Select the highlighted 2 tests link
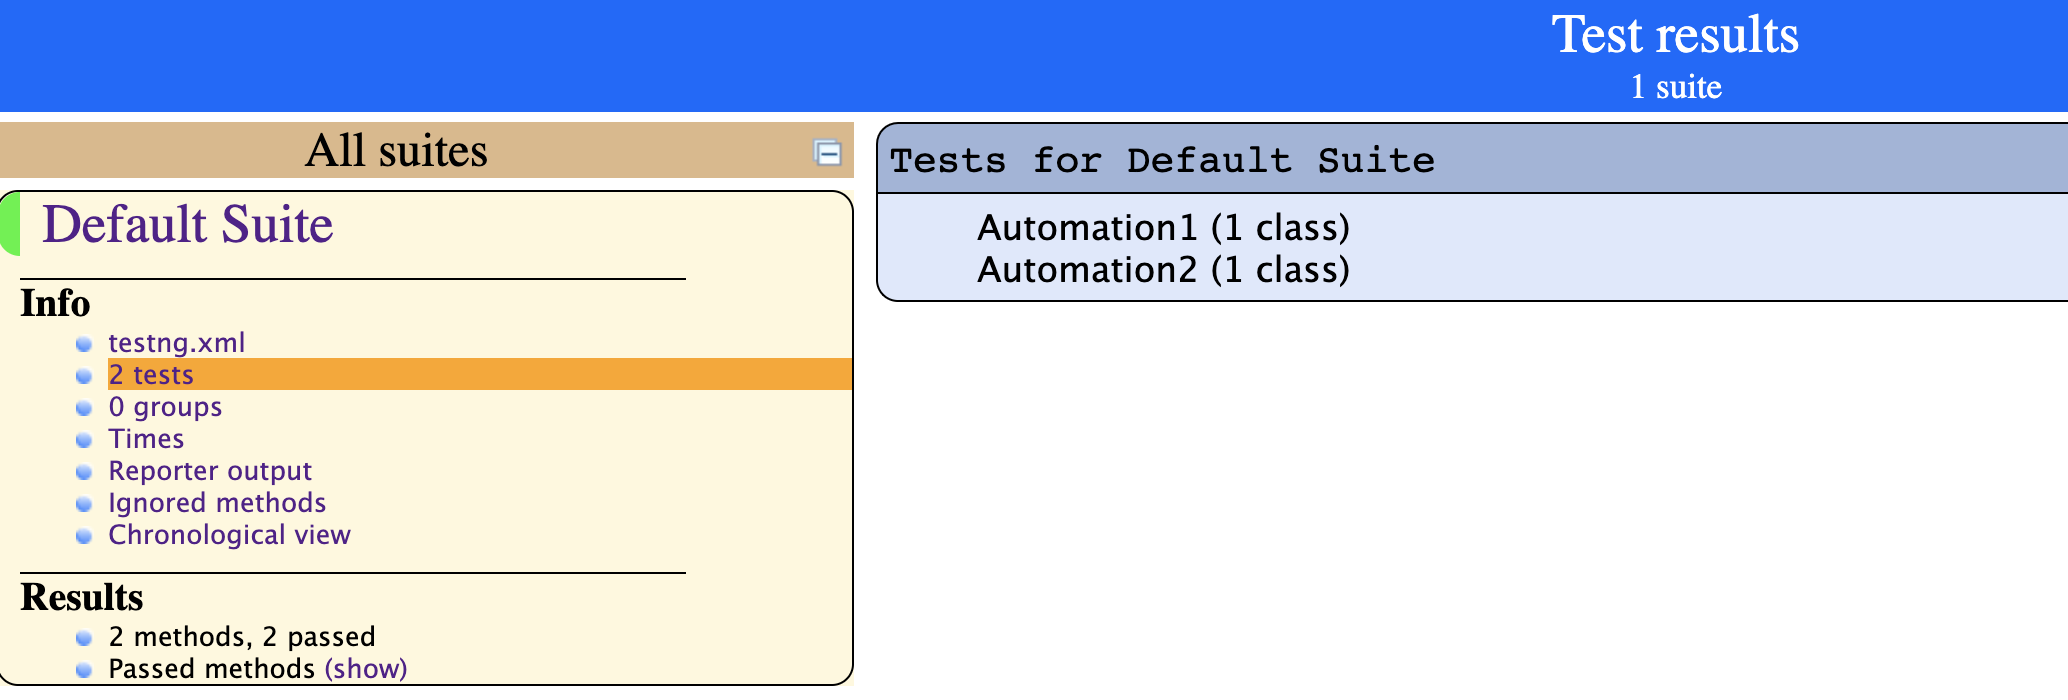 click(151, 375)
